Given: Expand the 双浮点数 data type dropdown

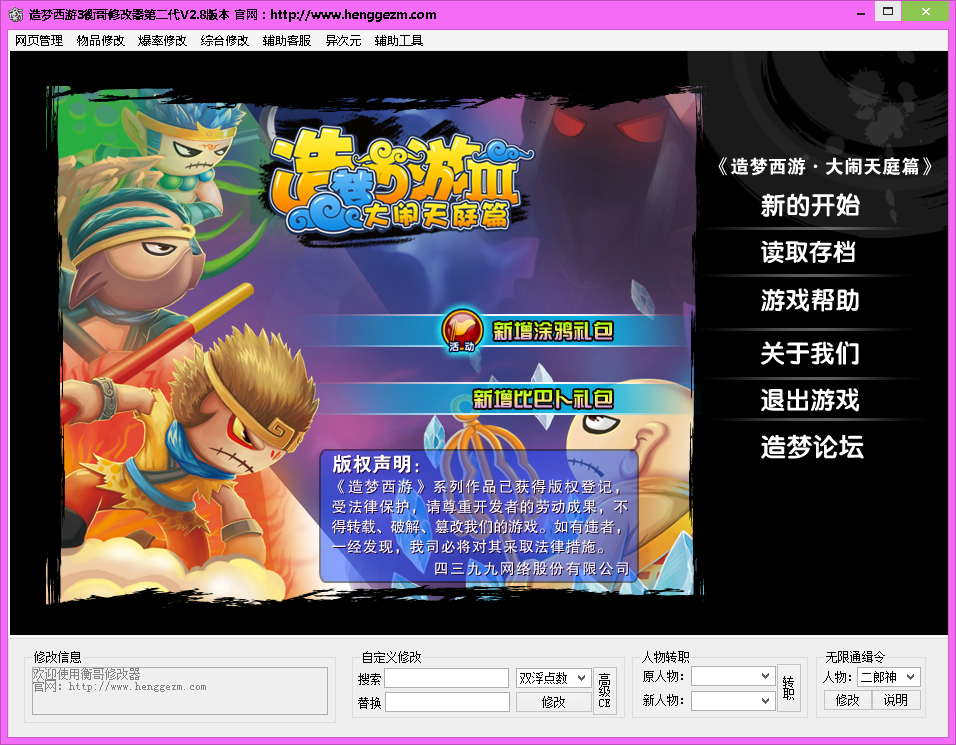Looking at the screenshot, I should point(553,678).
